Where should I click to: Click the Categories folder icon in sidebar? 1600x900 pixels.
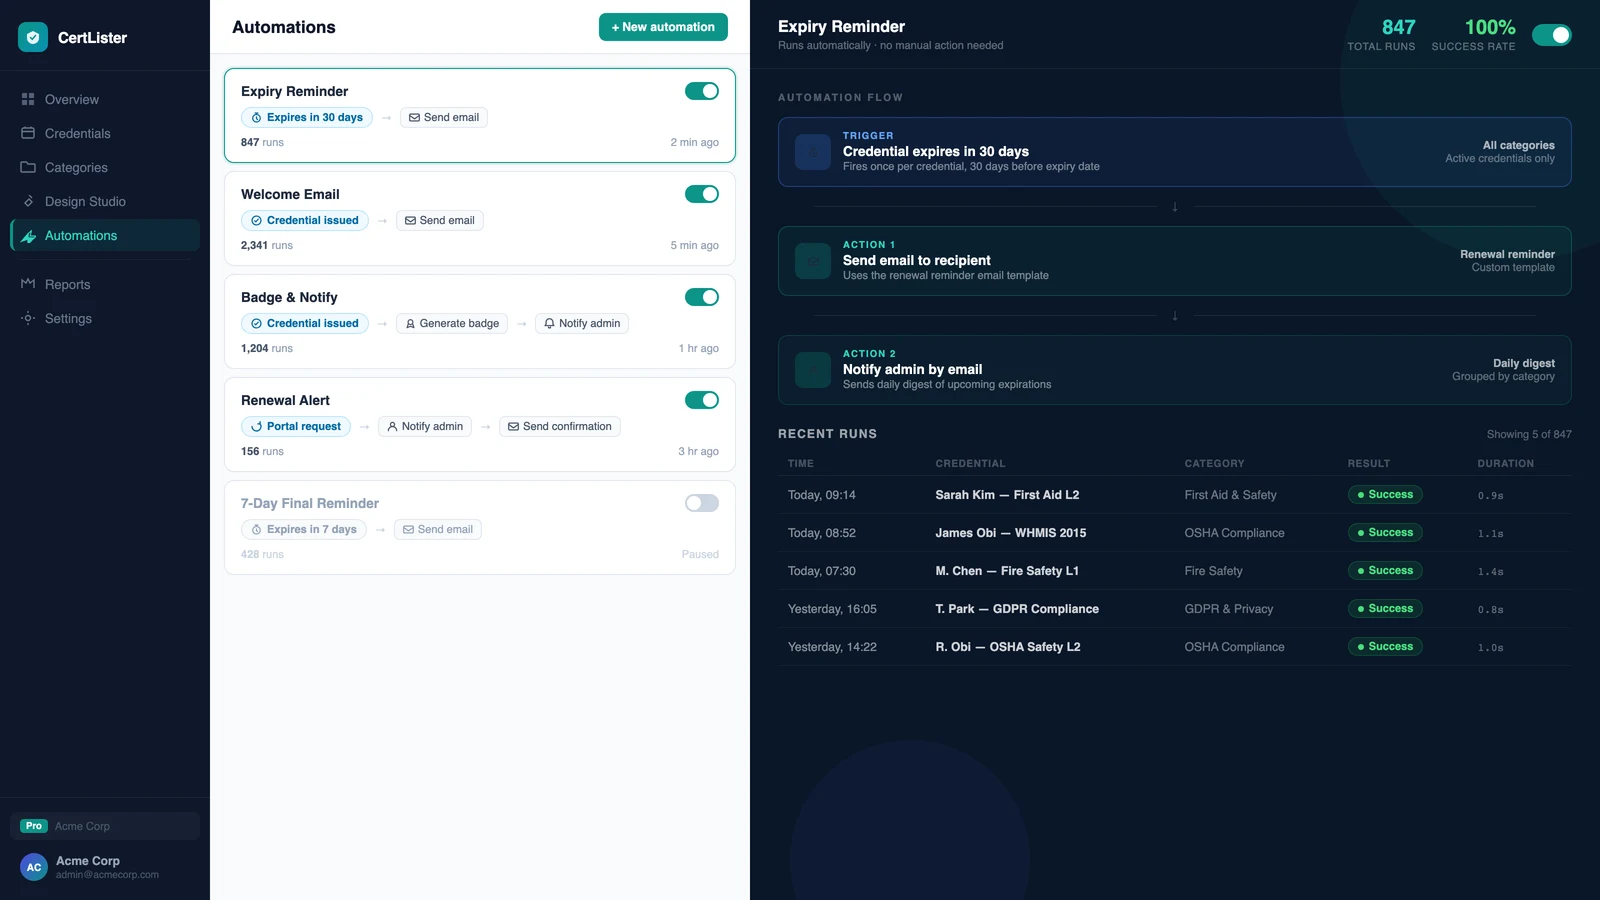point(28,167)
